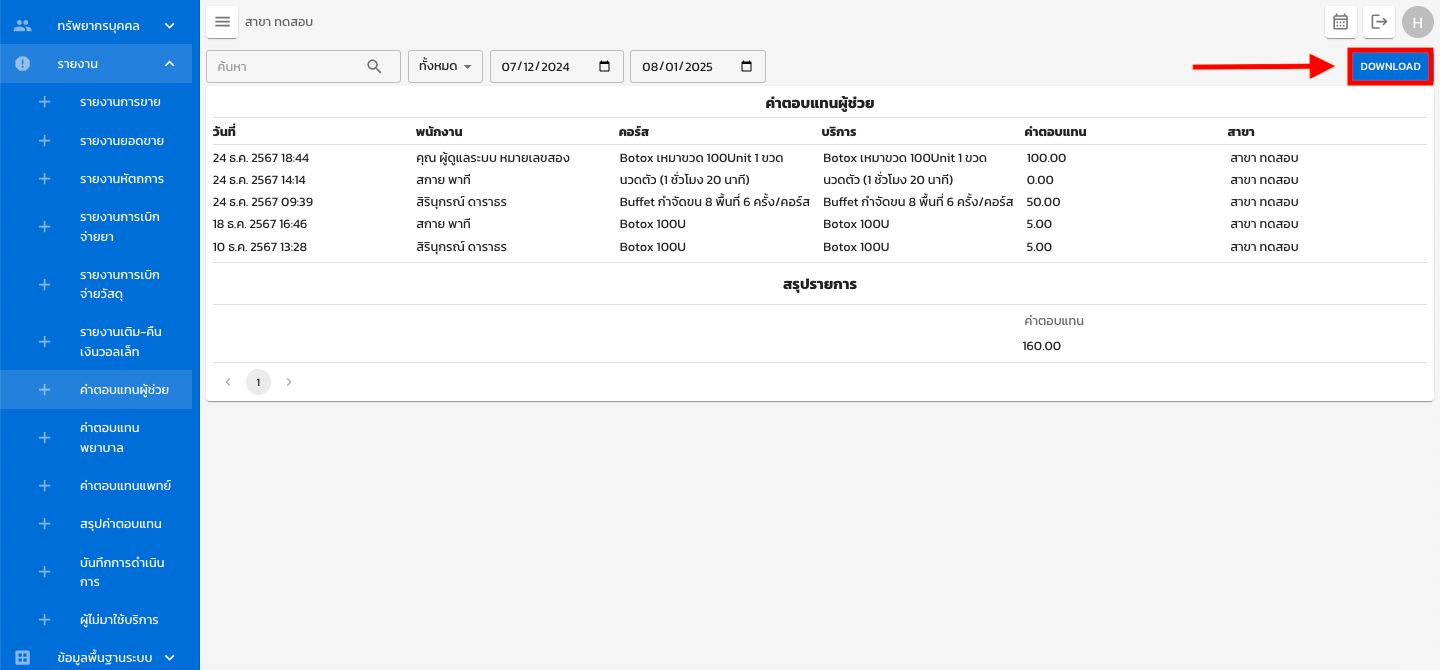Click date cell 24 ธ.ค. 2567 18:44
The image size is (1440, 670).
pyautogui.click(x=261, y=158)
